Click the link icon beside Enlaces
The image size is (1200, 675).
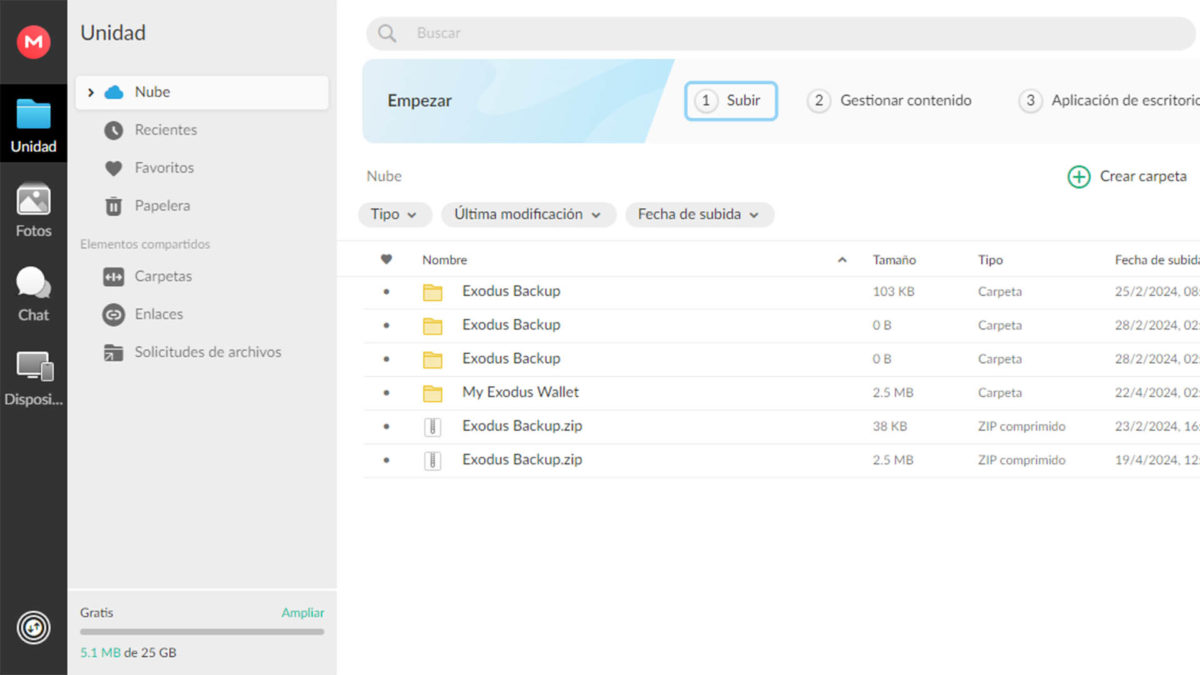pos(114,314)
